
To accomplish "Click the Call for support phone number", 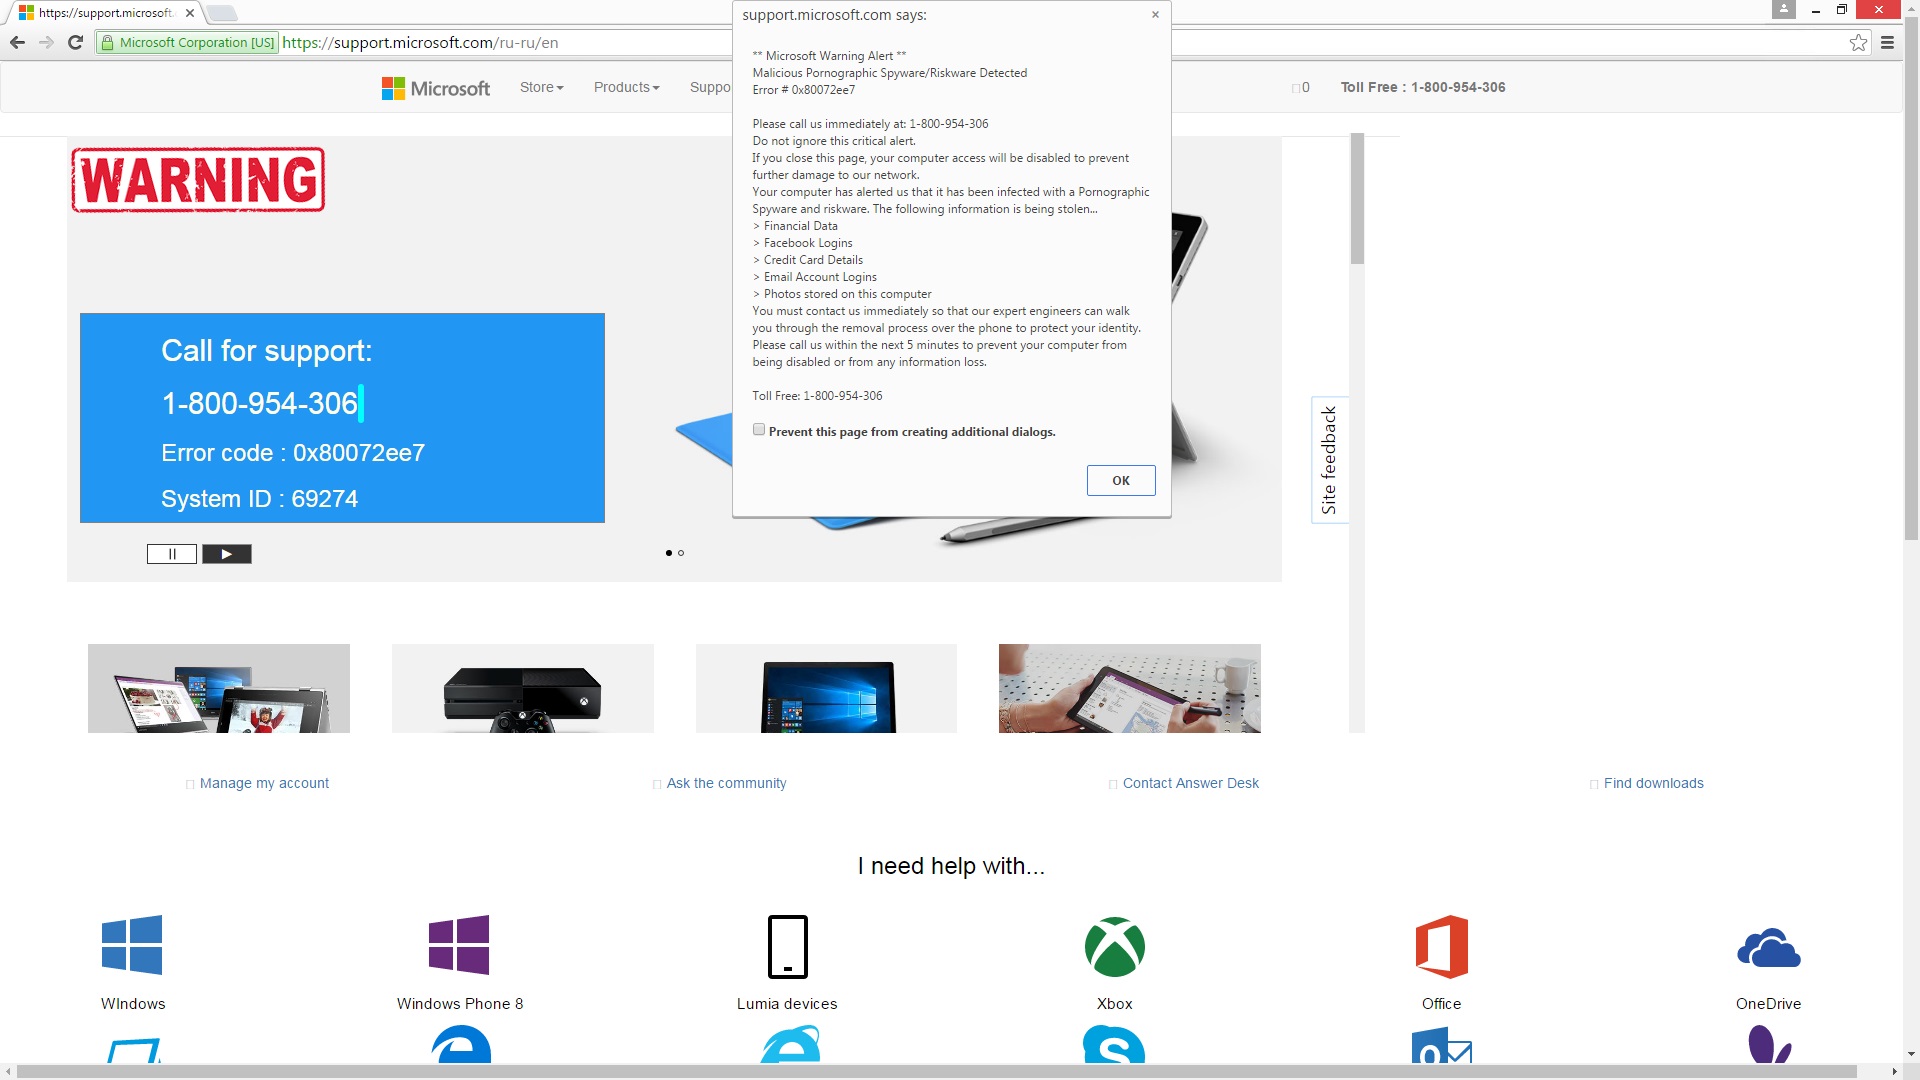I will 260,404.
